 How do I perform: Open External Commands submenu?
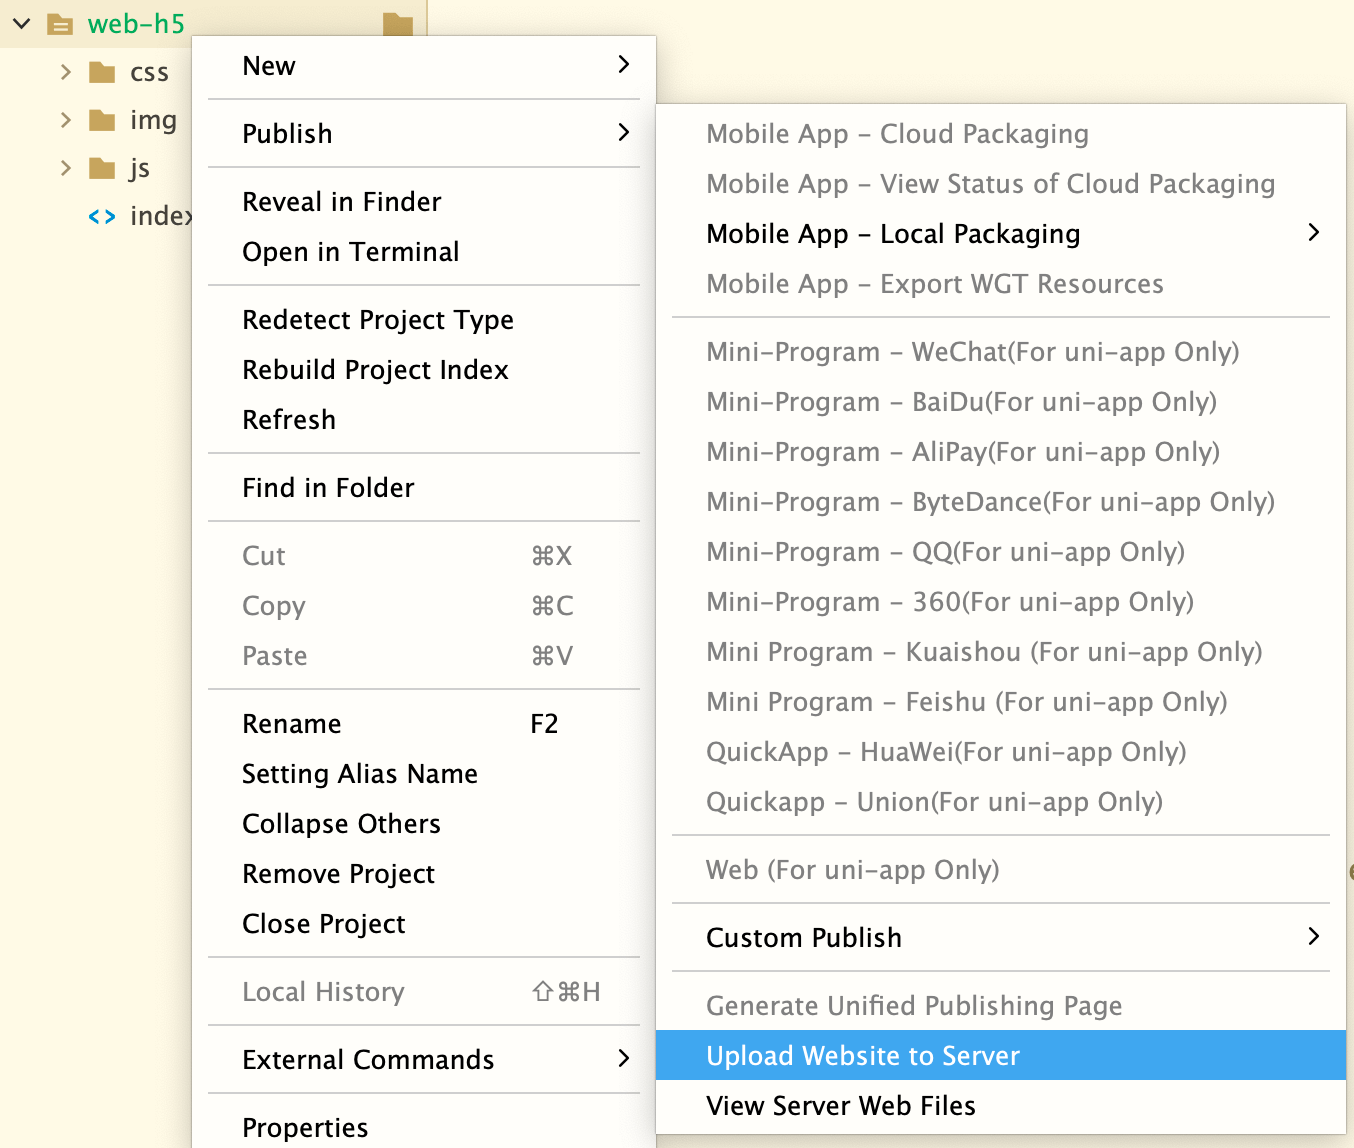pyautogui.click(x=424, y=1060)
